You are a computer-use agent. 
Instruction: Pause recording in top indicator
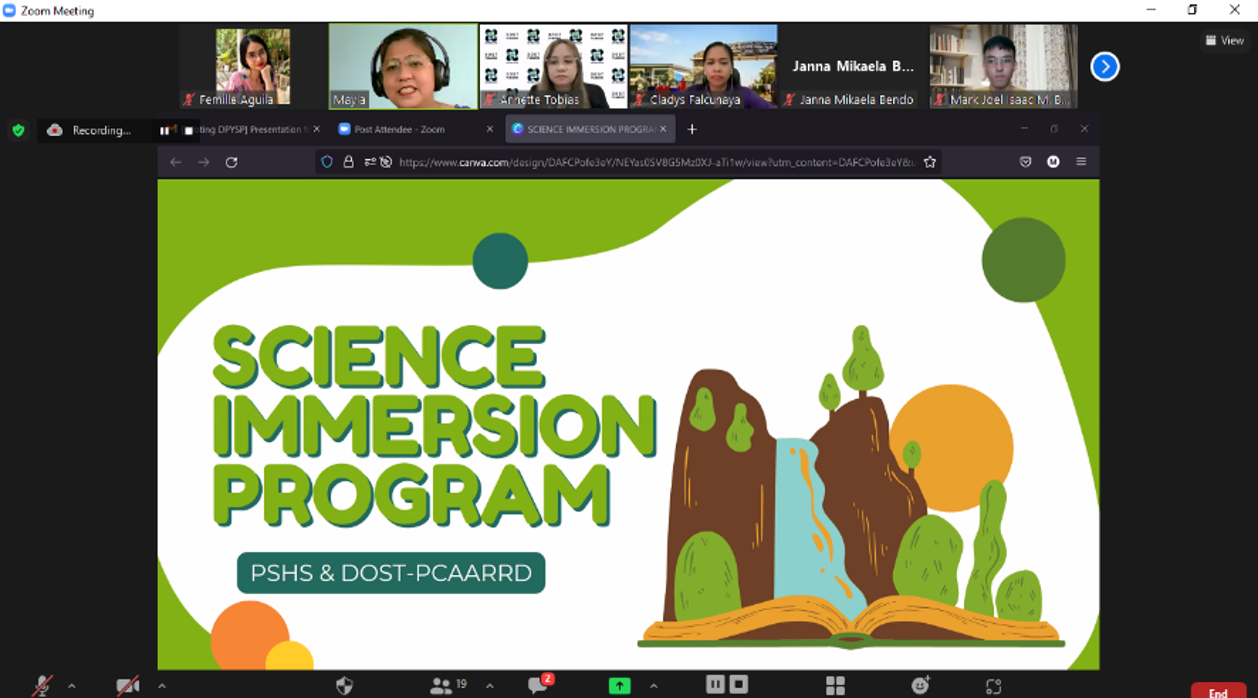pos(167,130)
